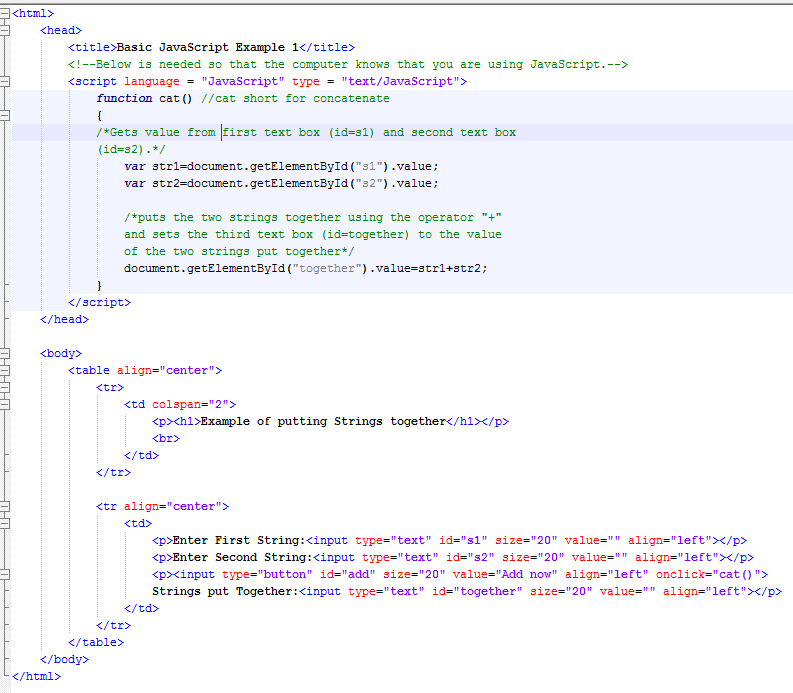The height and width of the screenshot is (693, 793).
Task: Collapse the <head> section fold marker
Action: [5, 31]
